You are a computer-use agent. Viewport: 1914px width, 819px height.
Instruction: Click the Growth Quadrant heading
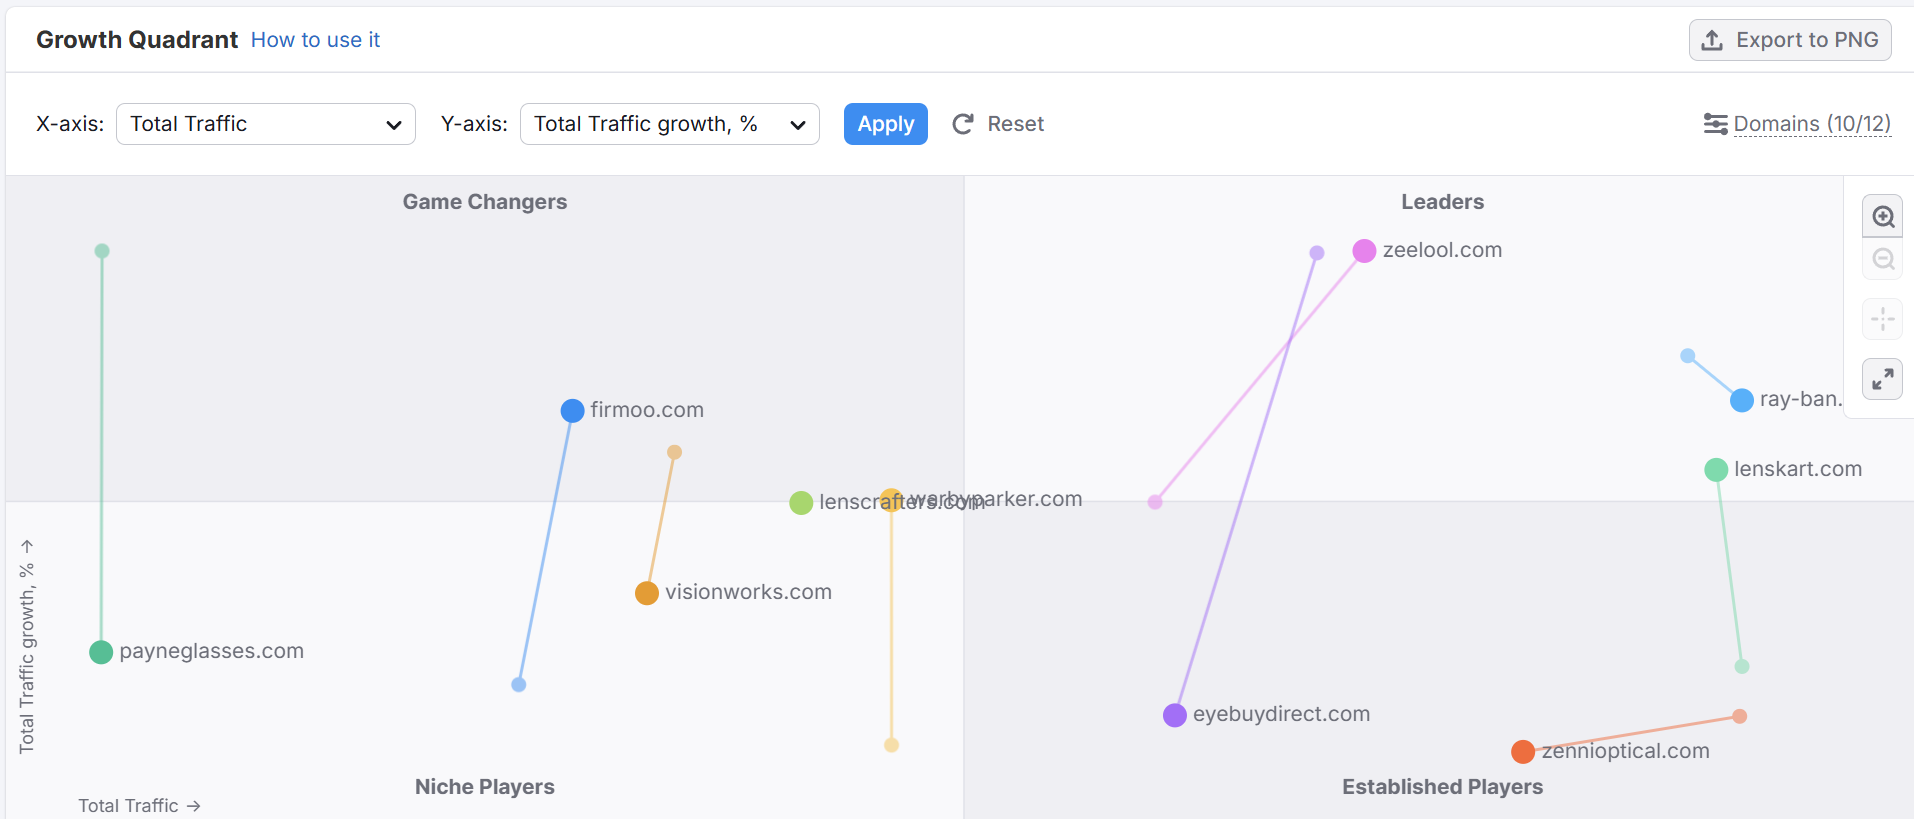click(x=137, y=40)
